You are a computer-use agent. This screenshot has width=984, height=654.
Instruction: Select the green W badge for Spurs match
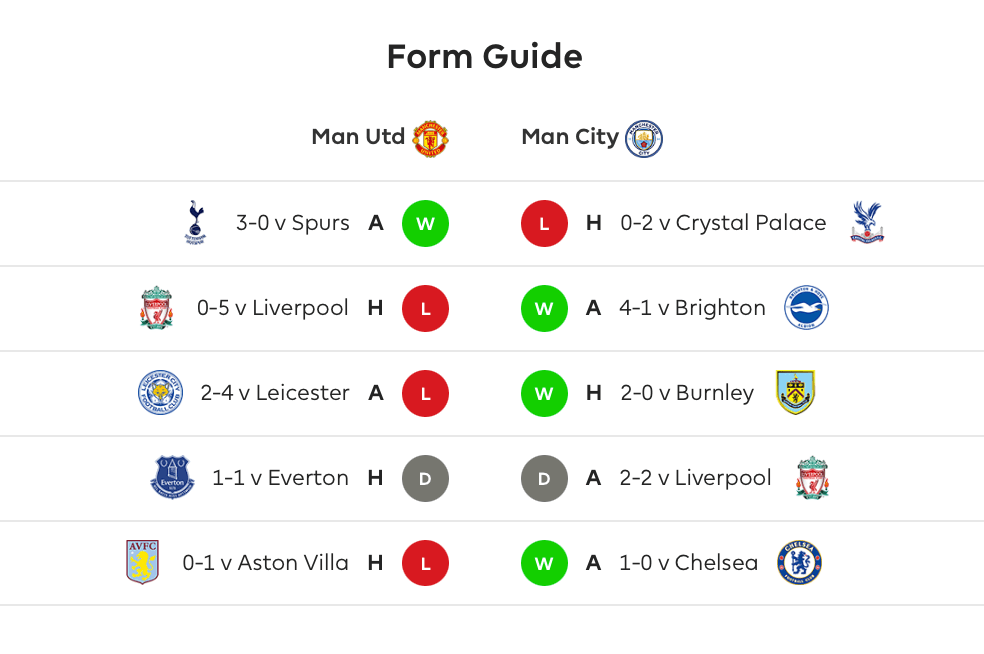click(425, 223)
